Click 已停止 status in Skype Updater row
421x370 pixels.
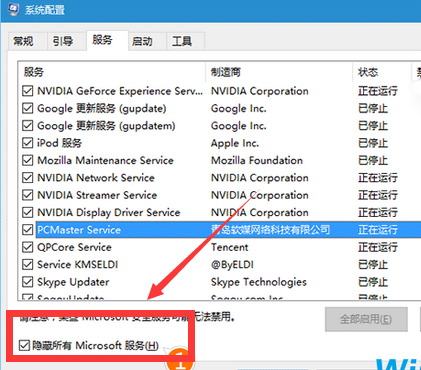point(373,282)
